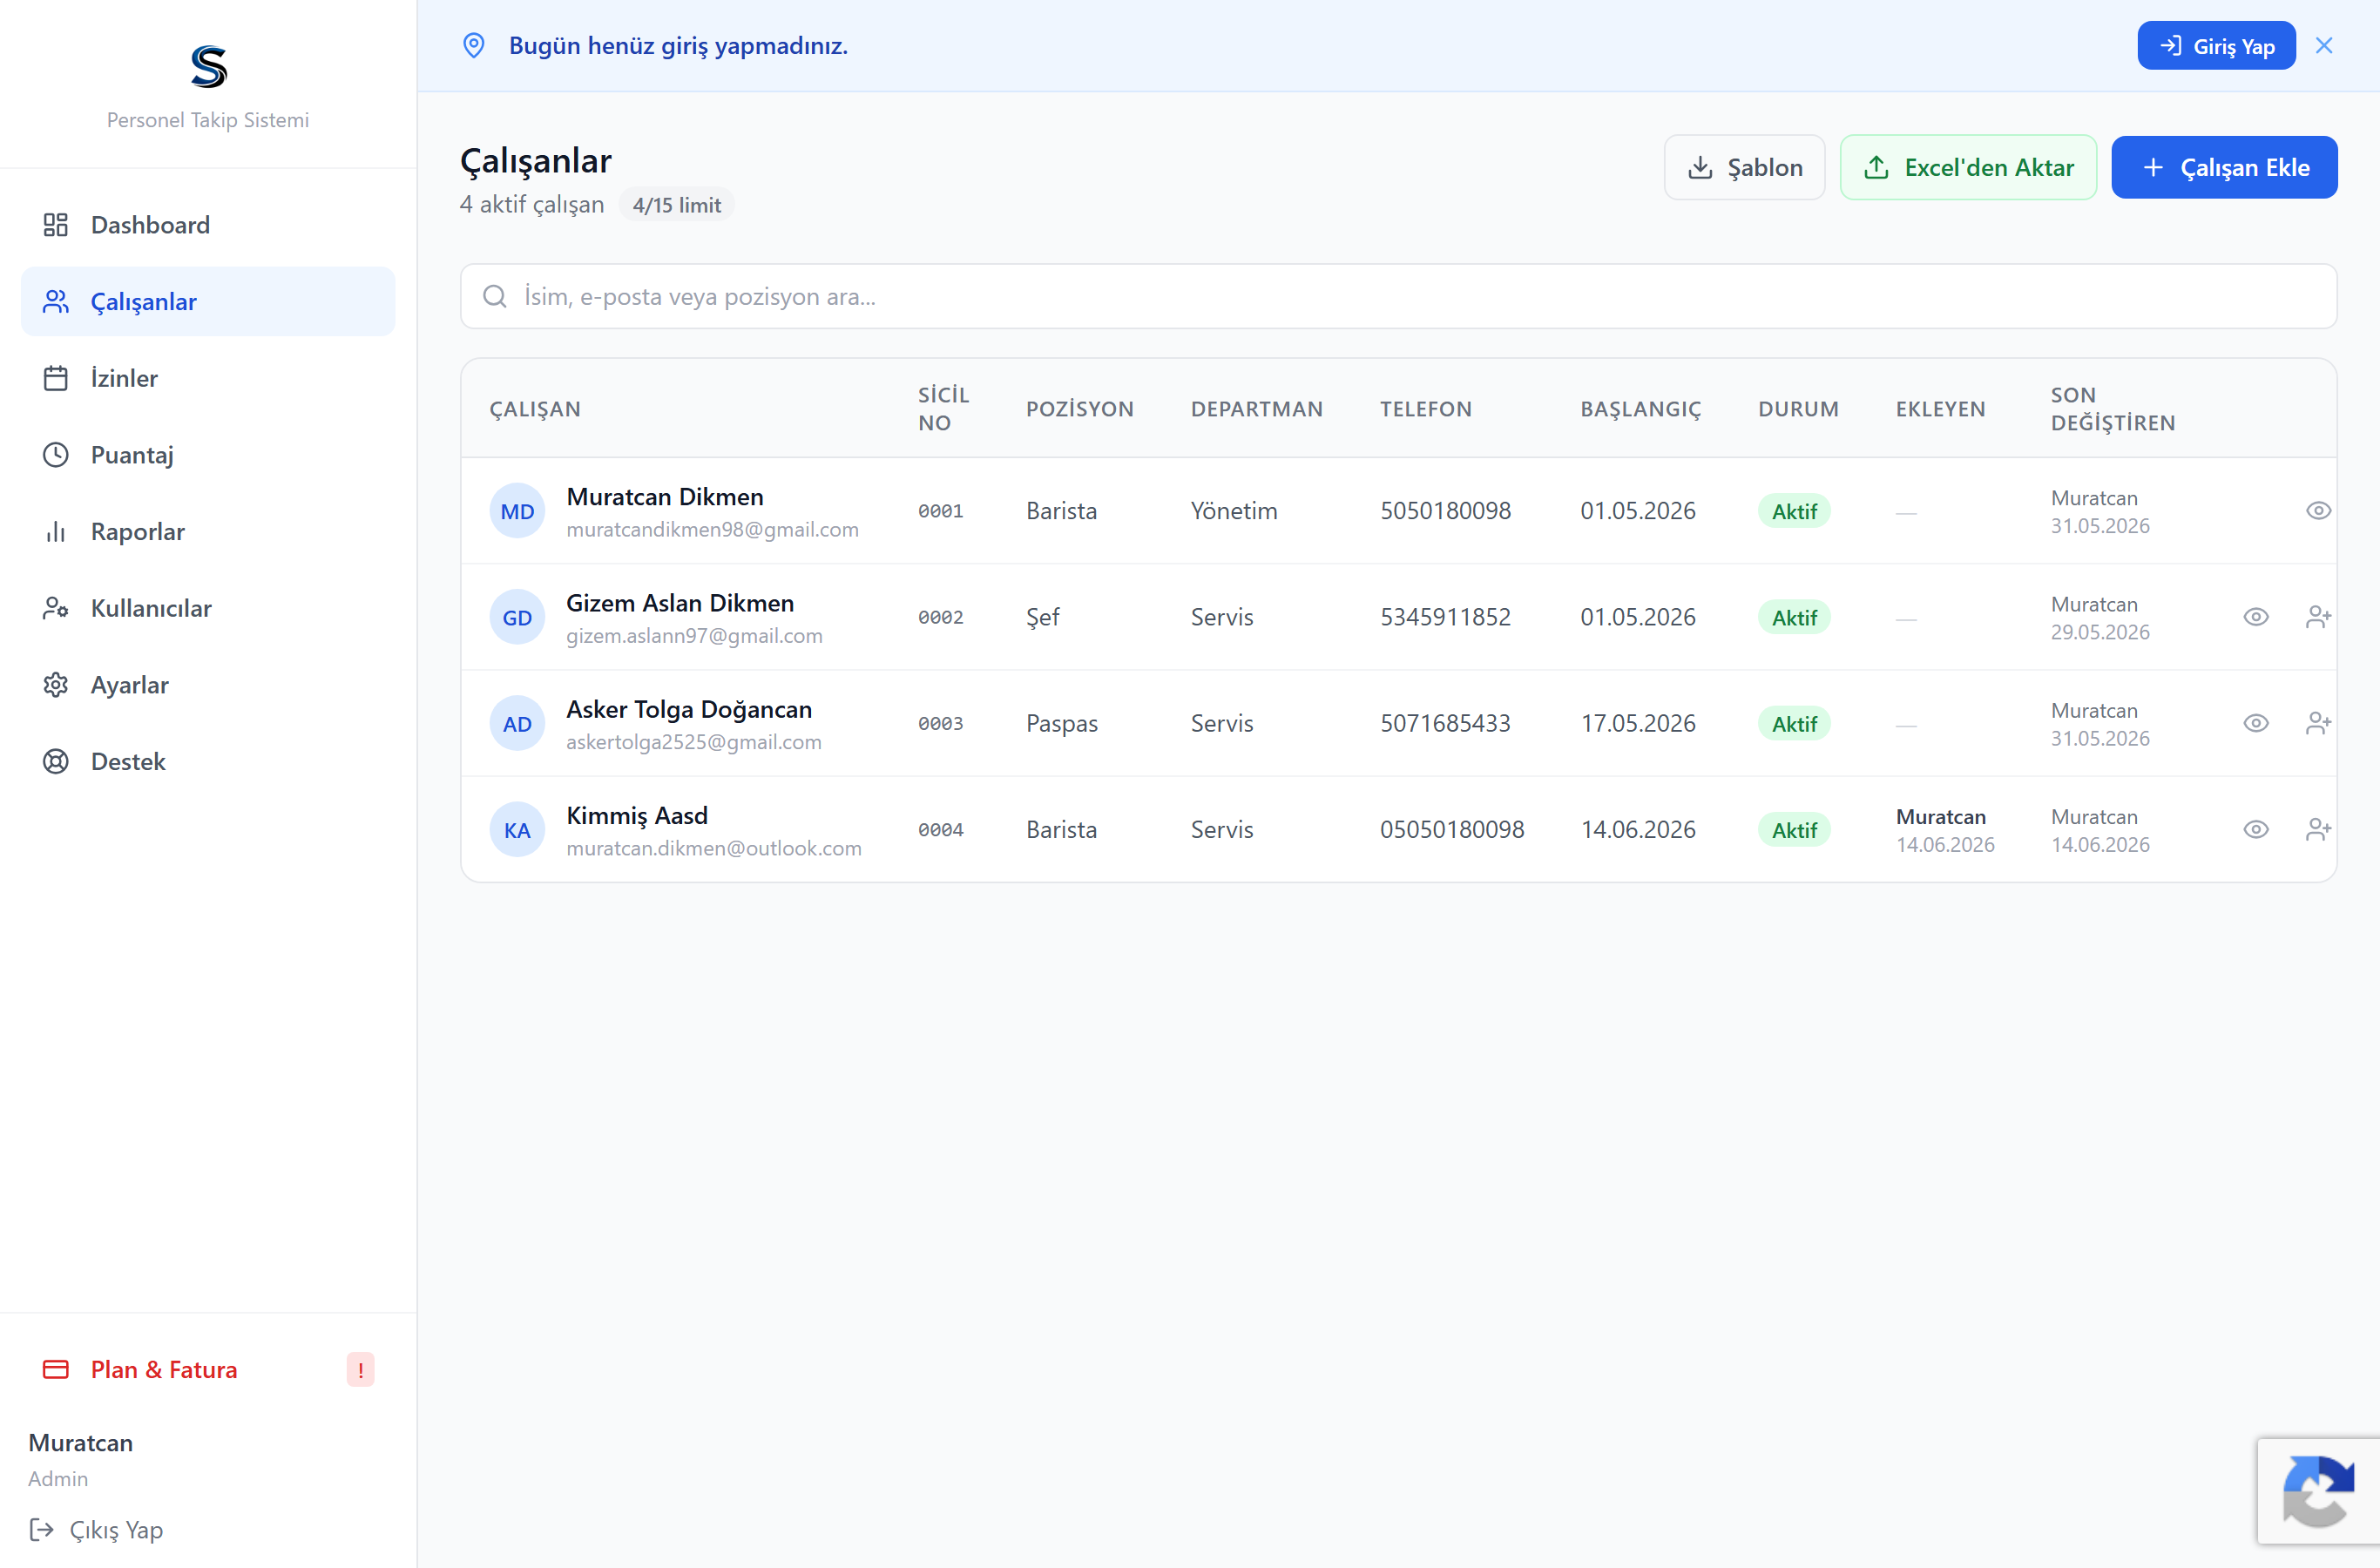Image resolution: width=2380 pixels, height=1568 pixels.
Task: Go to İzinler page
Action: click(x=208, y=378)
